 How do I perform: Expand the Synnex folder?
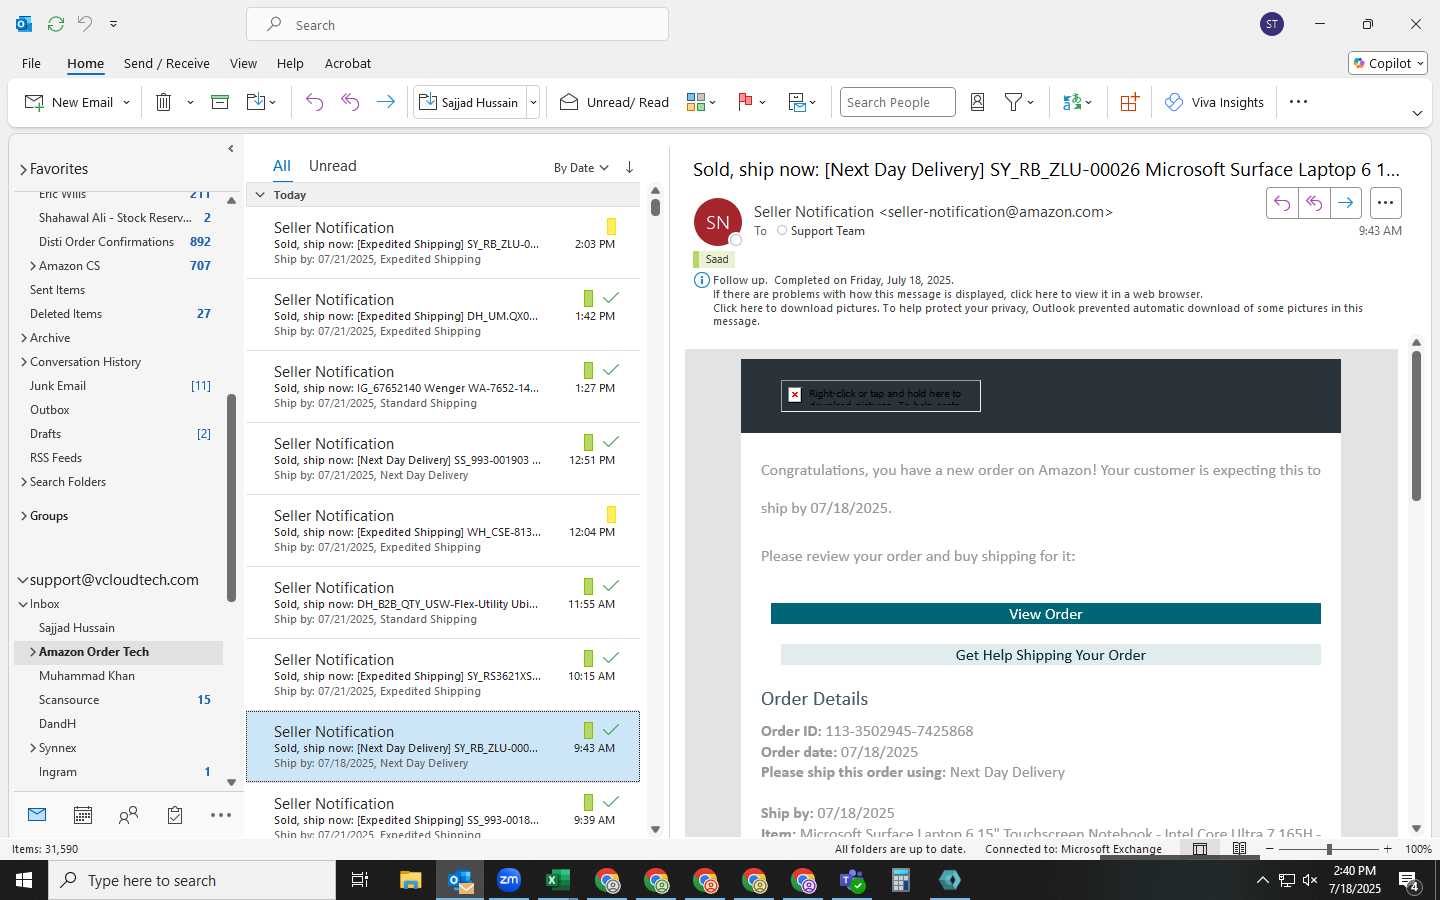pyautogui.click(x=33, y=748)
